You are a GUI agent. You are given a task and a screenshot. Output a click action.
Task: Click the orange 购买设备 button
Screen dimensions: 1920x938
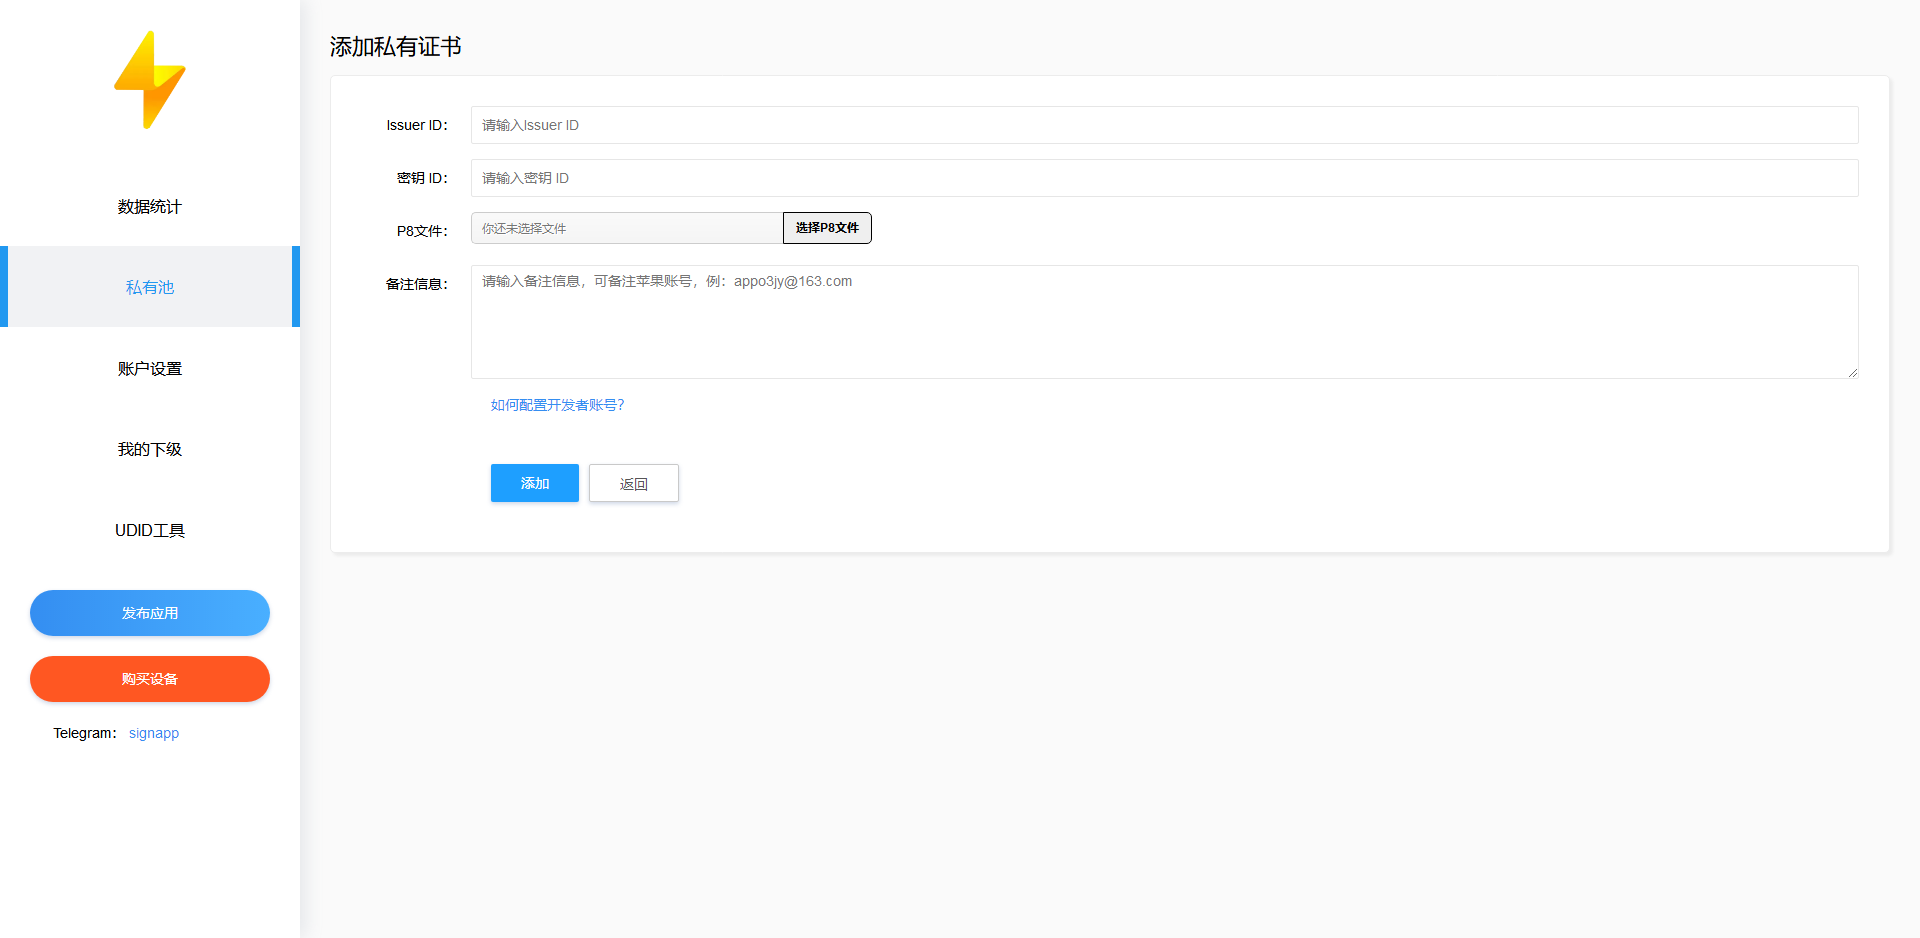pyautogui.click(x=150, y=679)
